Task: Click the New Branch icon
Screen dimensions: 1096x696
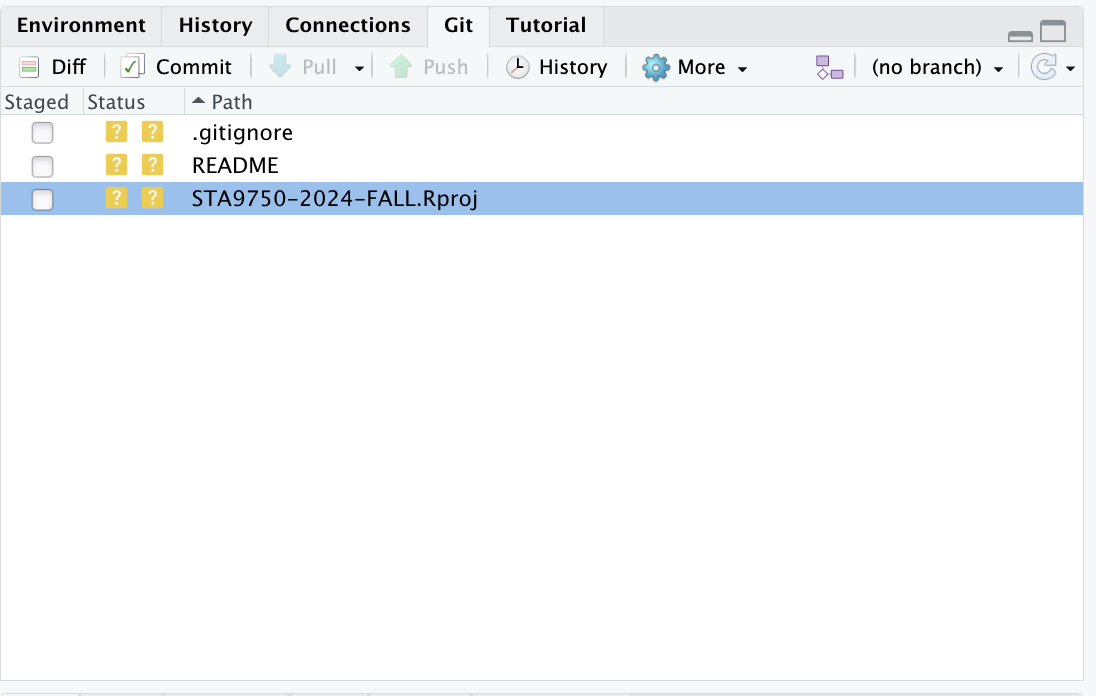Action: point(829,67)
